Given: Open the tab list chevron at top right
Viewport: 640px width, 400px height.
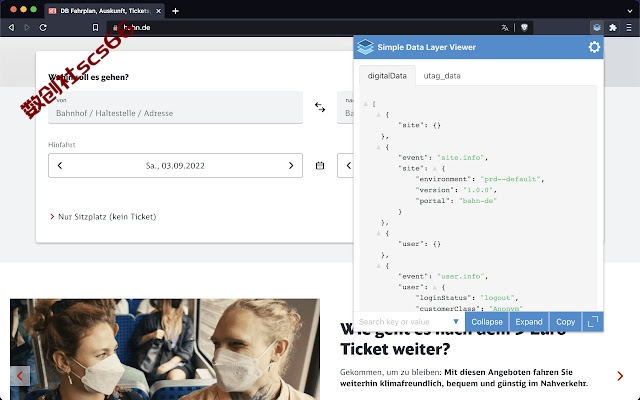Looking at the screenshot, I should pyautogui.click(x=630, y=11).
